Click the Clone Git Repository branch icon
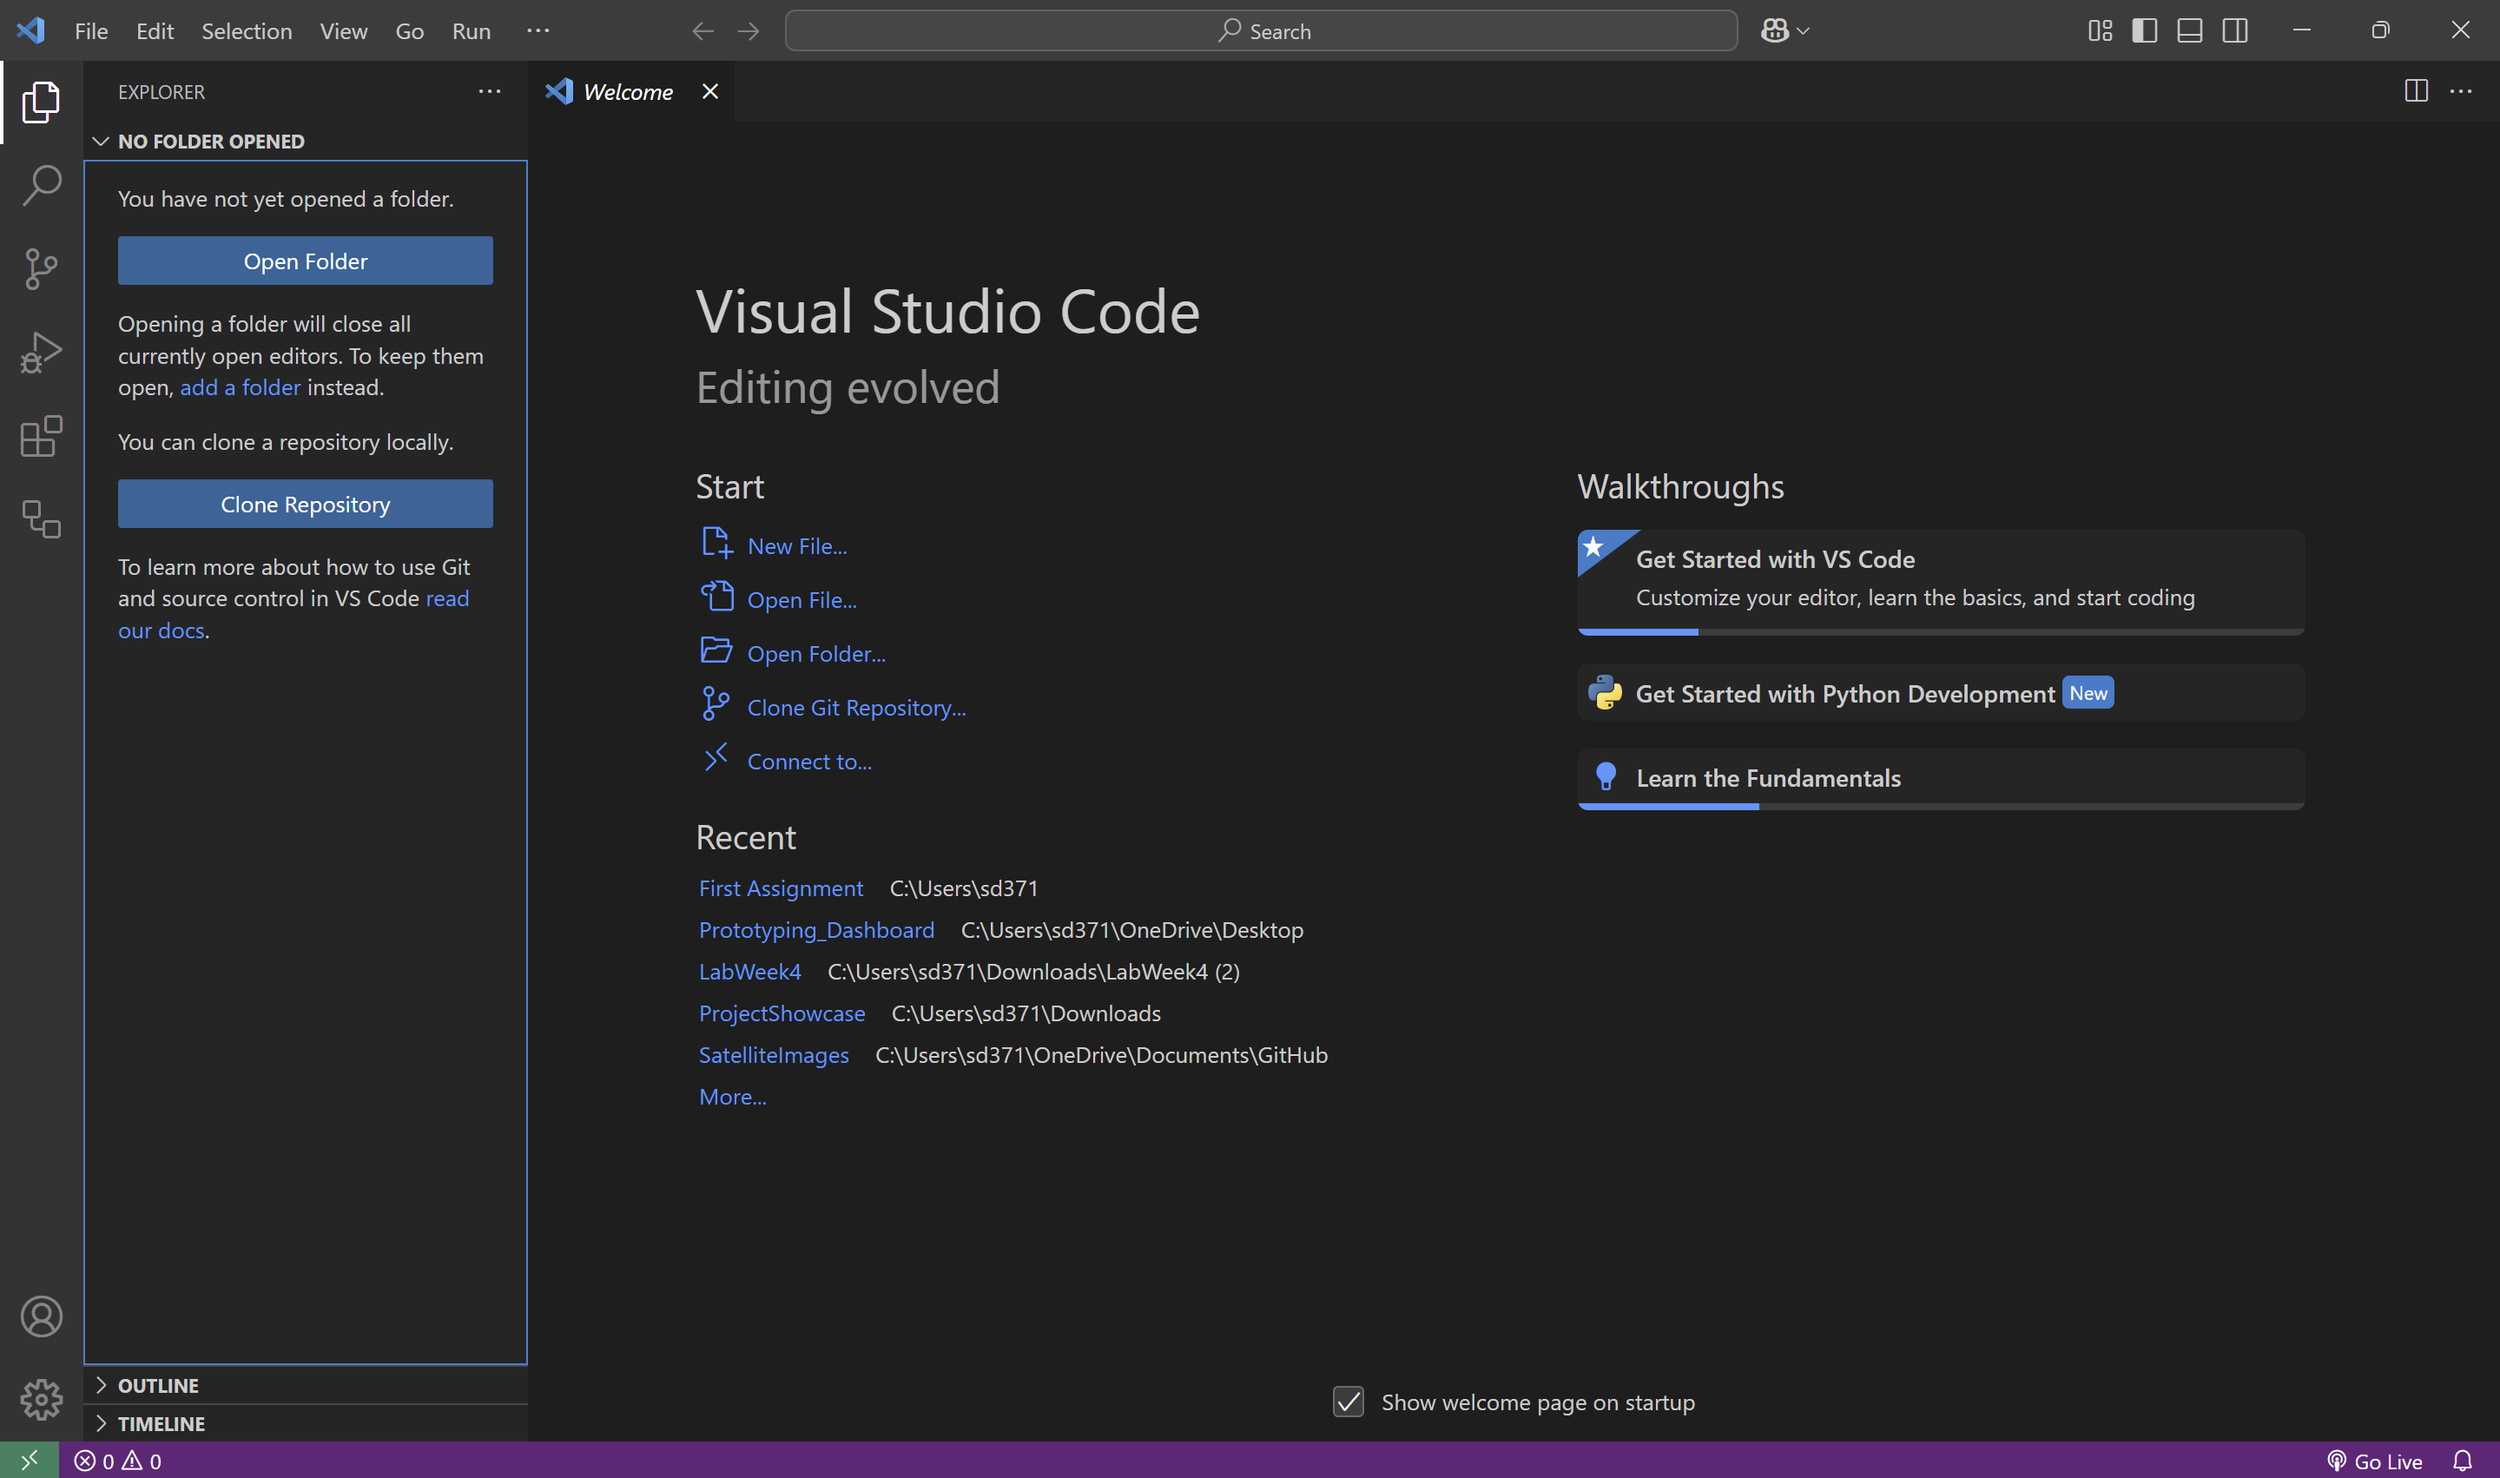This screenshot has height=1478, width=2500. 716,704
